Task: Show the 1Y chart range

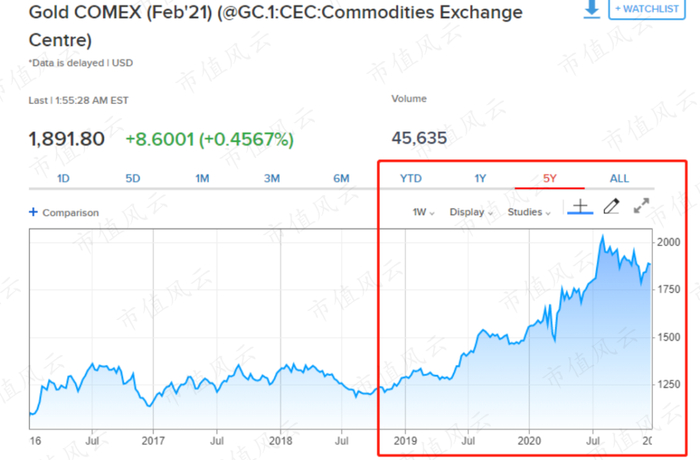Action: pyautogui.click(x=480, y=178)
